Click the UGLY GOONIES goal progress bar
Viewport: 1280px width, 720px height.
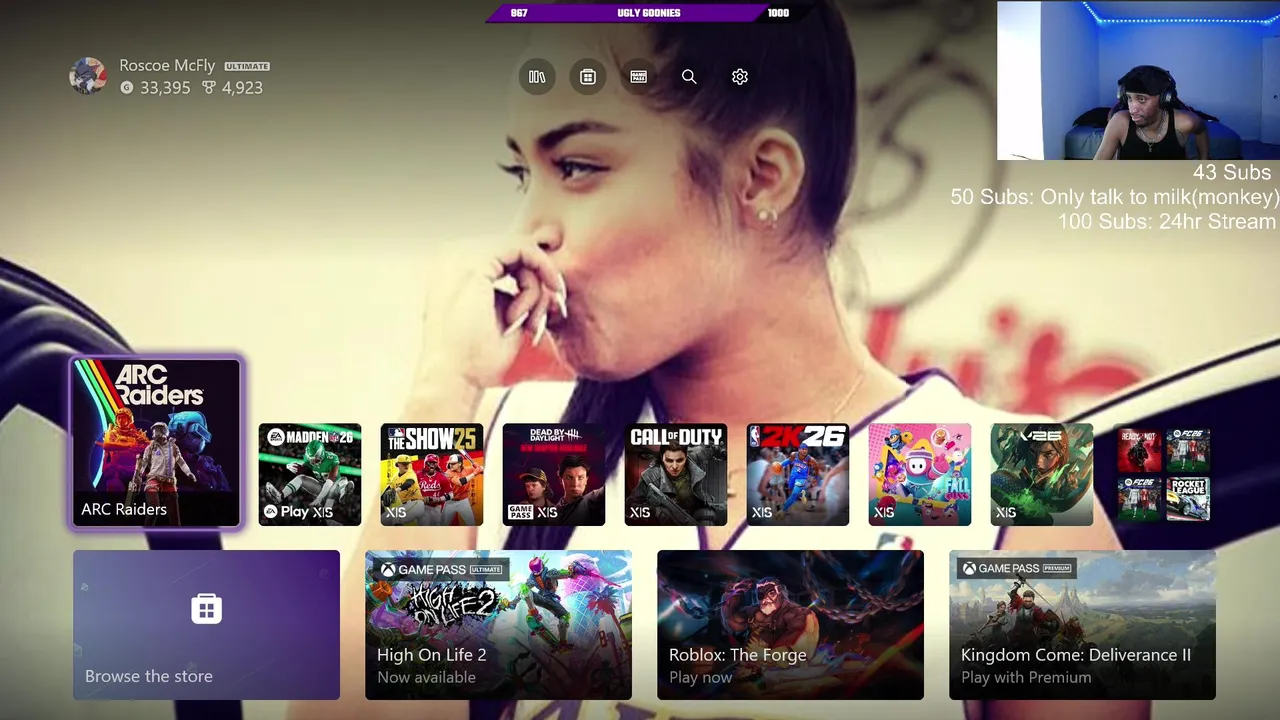[649, 13]
